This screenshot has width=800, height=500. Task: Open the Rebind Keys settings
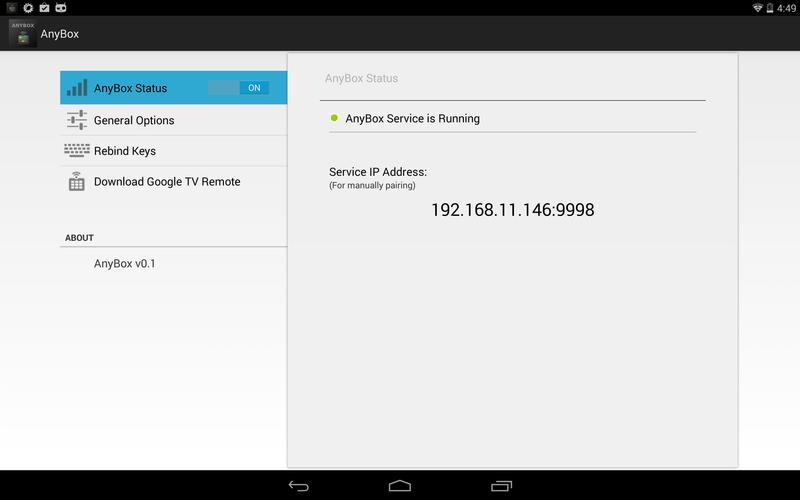pyautogui.click(x=125, y=151)
